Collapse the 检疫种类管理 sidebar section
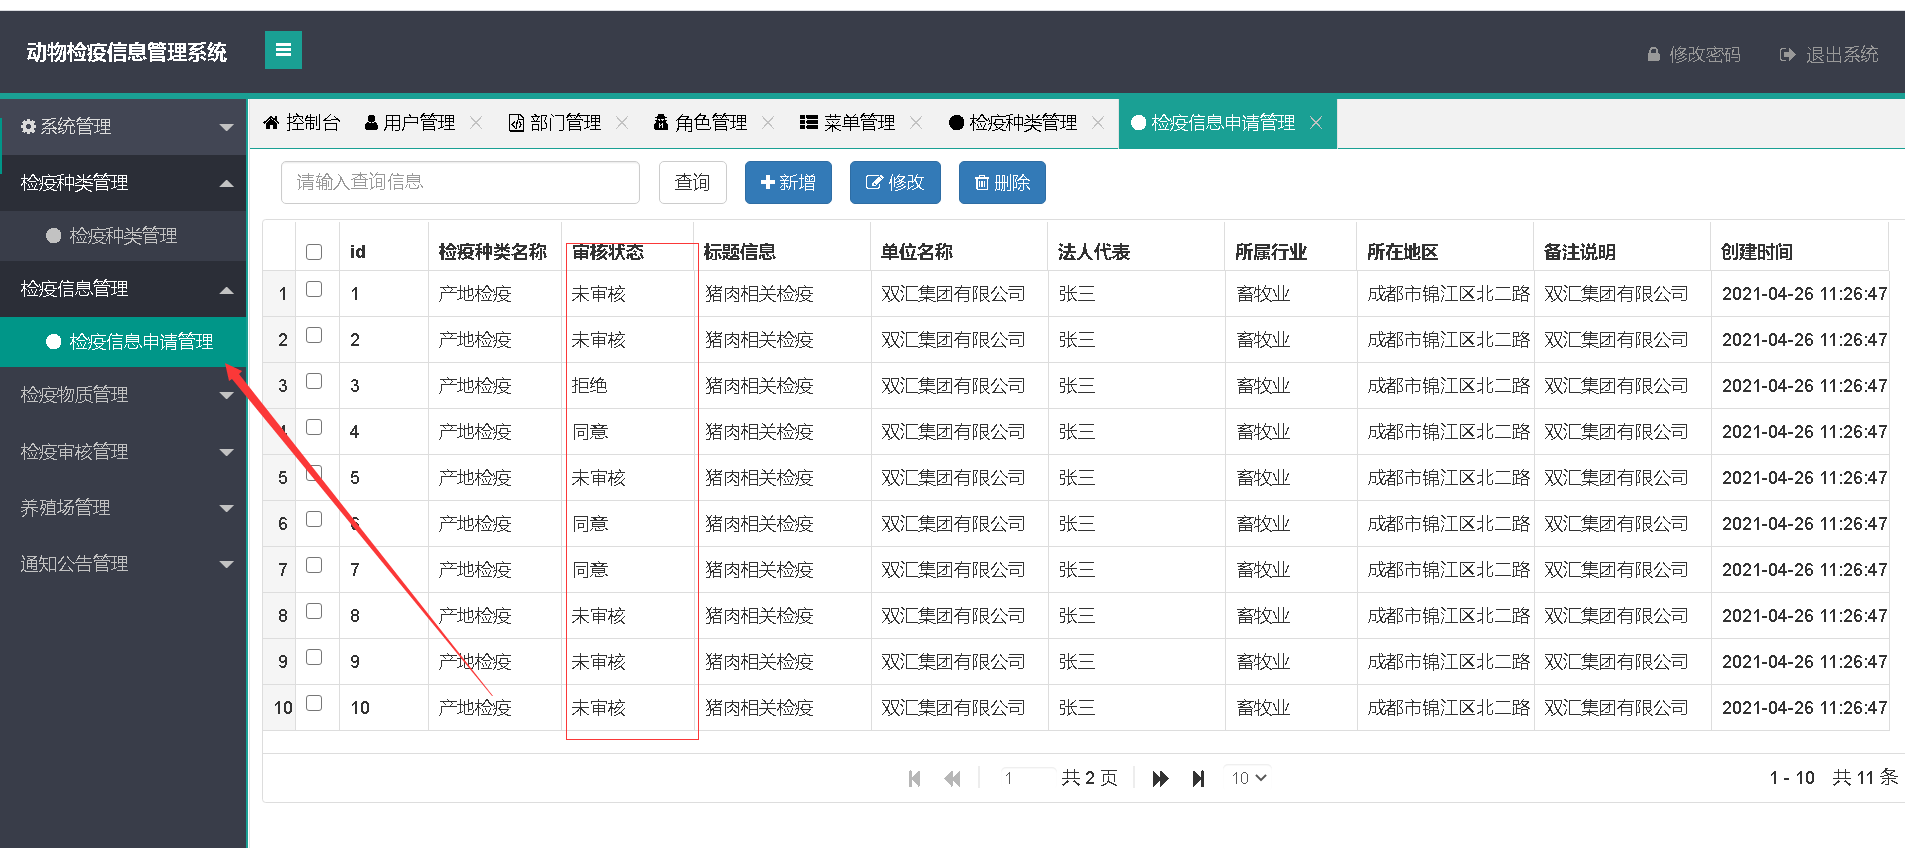1905x848 pixels. click(x=123, y=183)
